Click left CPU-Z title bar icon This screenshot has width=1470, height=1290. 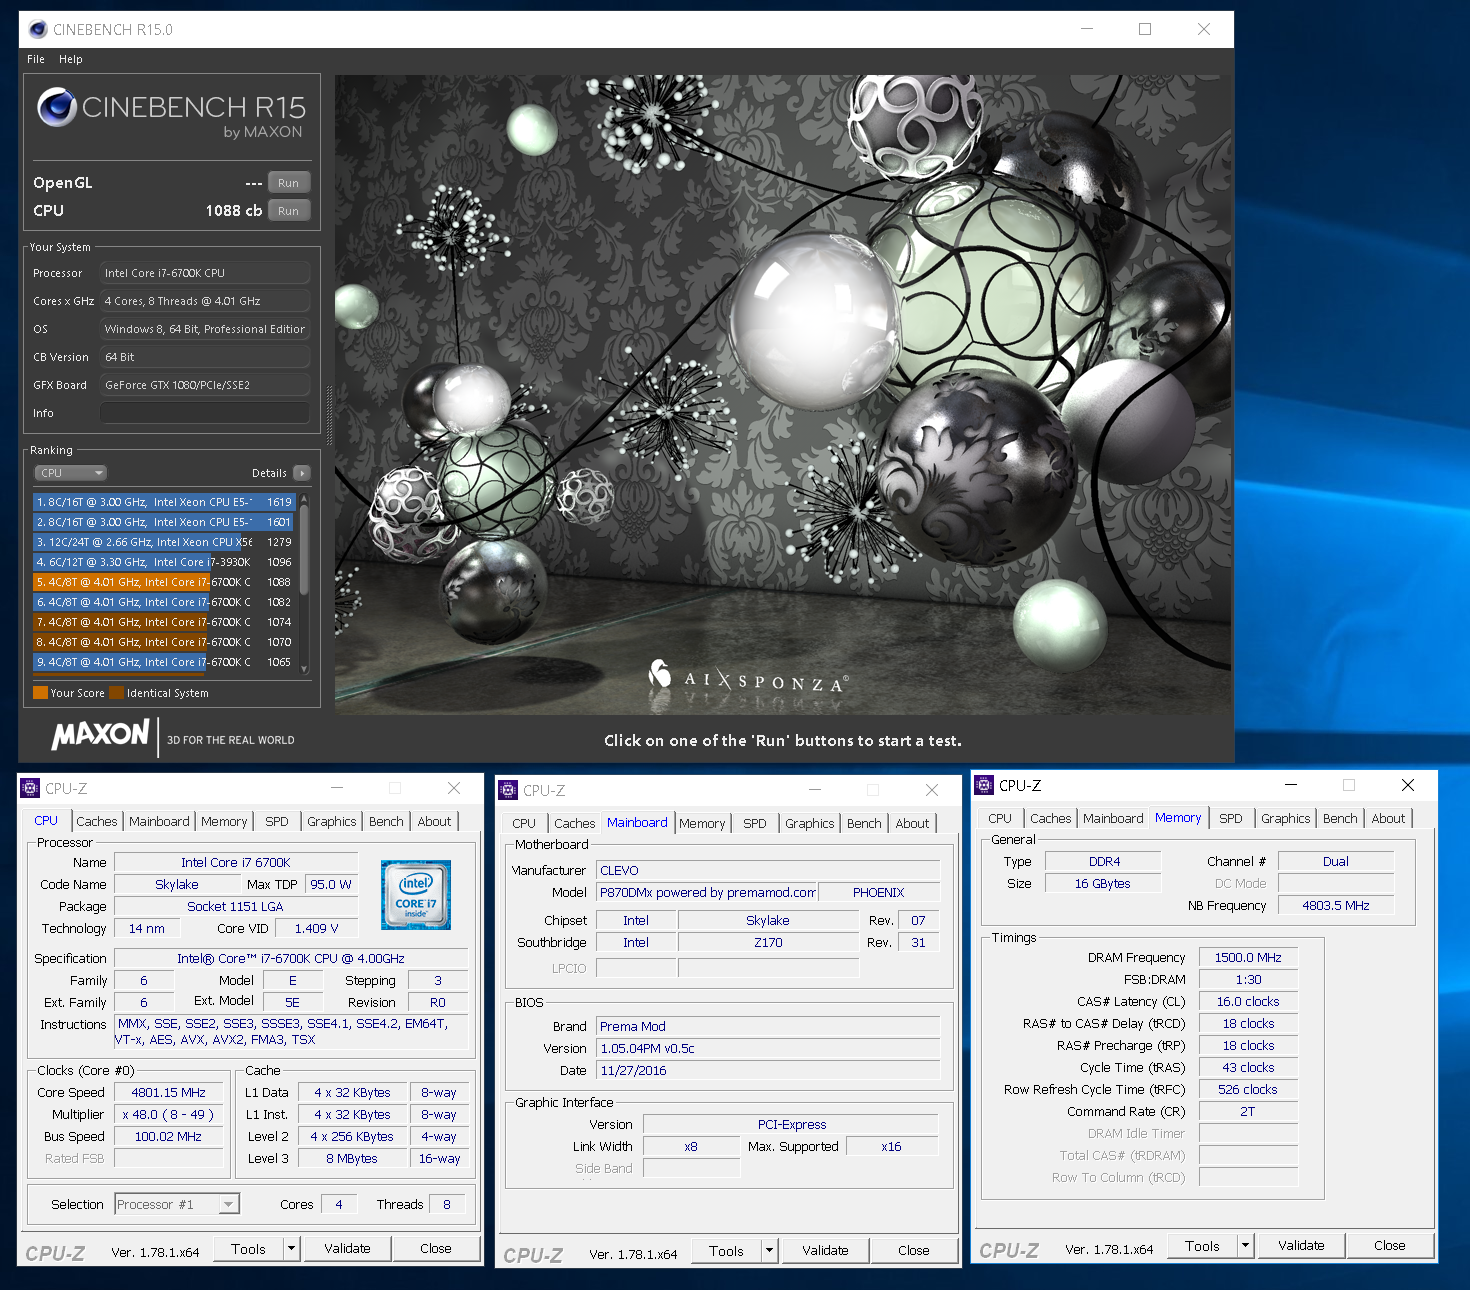(x=30, y=788)
